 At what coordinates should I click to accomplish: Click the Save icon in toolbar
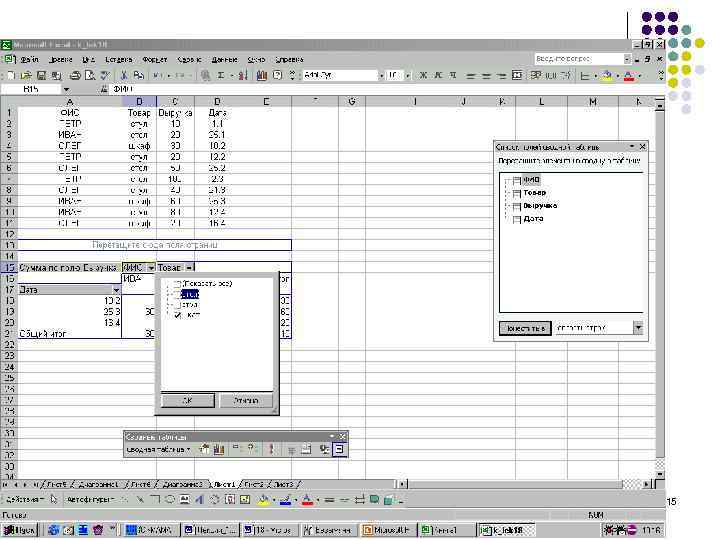[x=41, y=75]
